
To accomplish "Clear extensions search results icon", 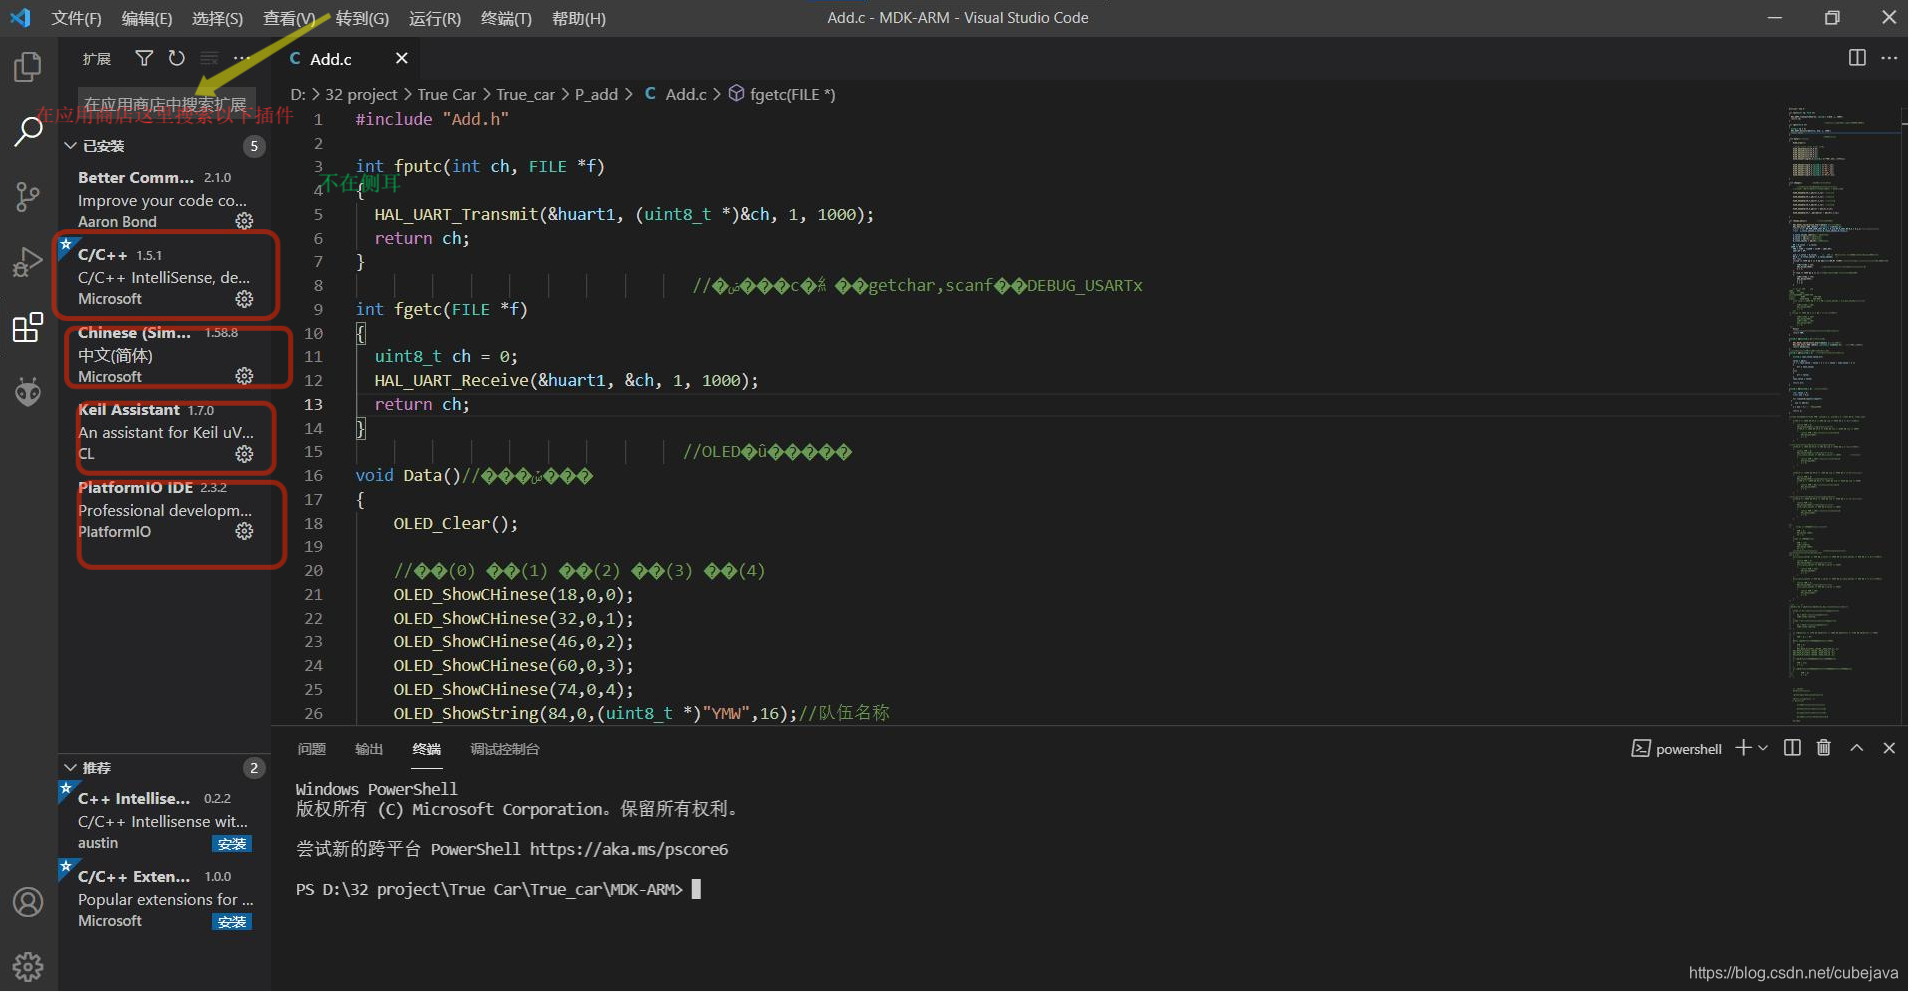I will pos(209,58).
